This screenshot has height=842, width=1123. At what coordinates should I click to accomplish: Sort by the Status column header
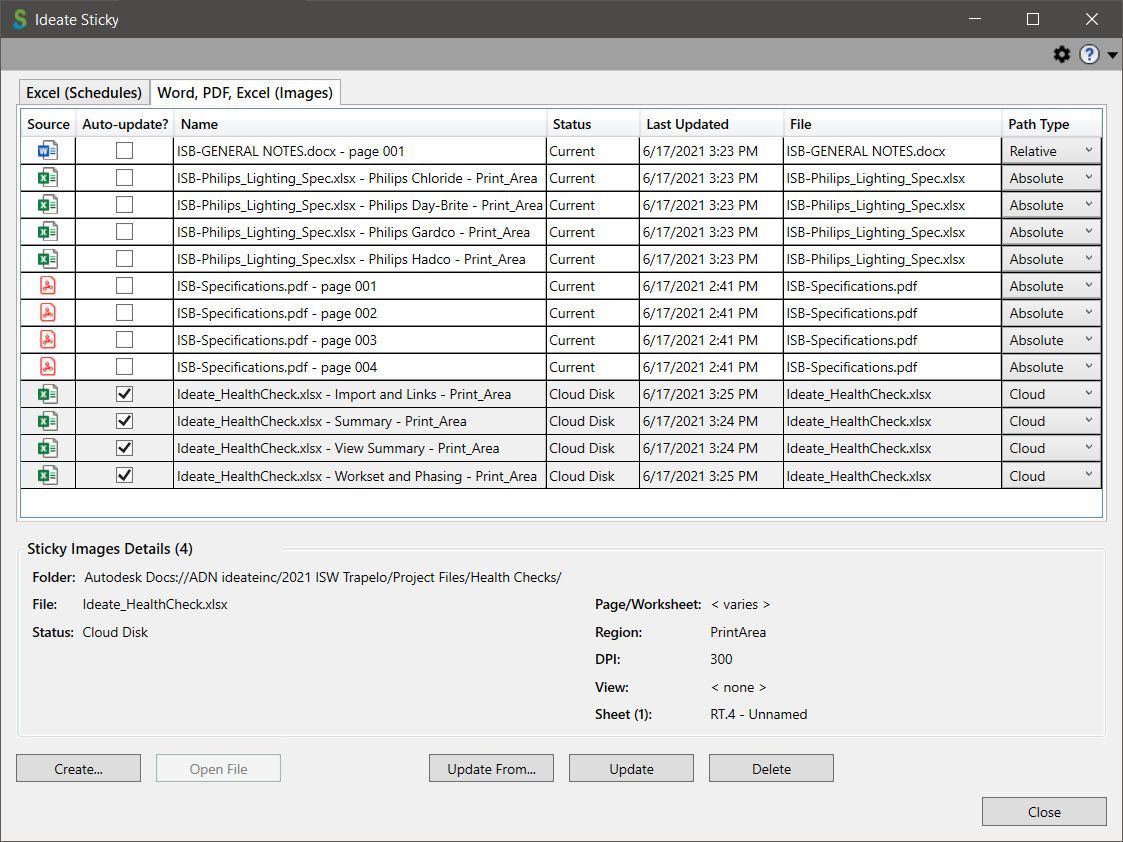(593, 124)
